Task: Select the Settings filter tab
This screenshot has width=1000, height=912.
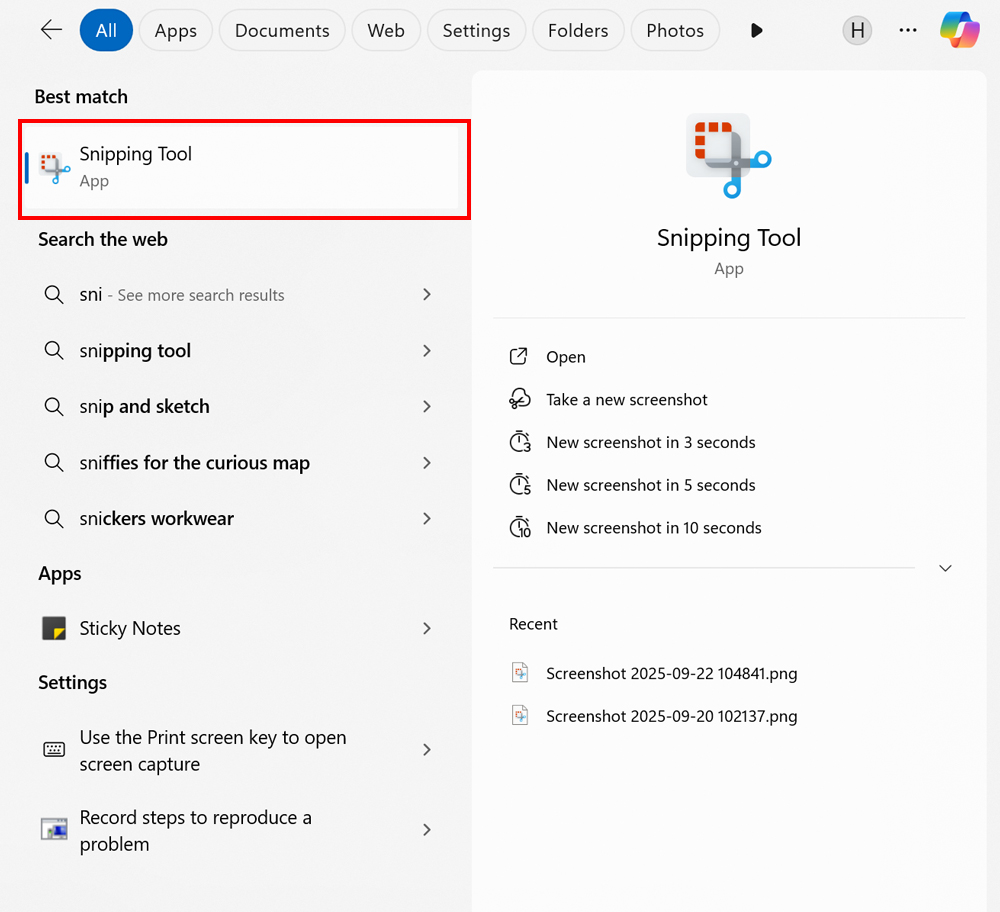Action: coord(476,31)
